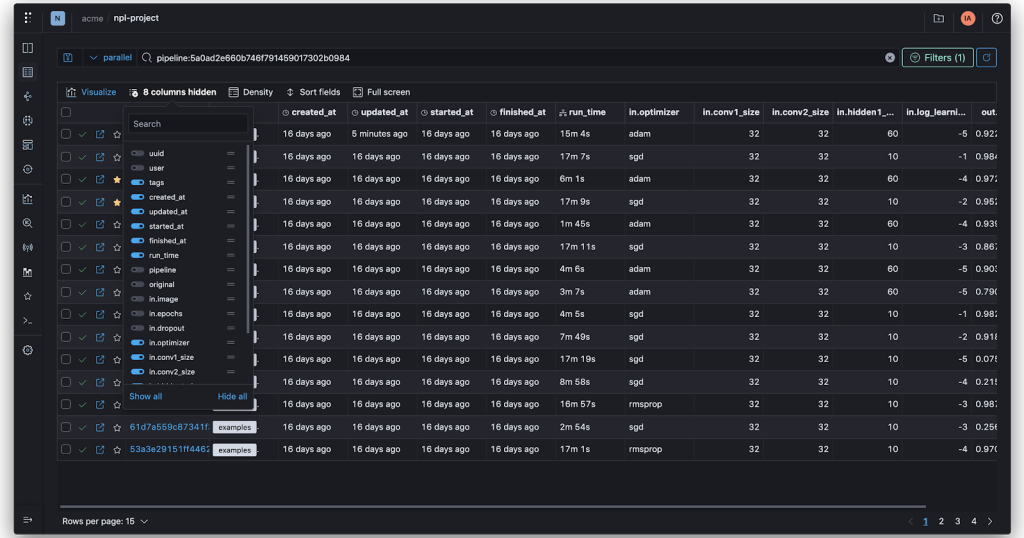1024x538 pixels.
Task: Open the settings gear in sidebar
Action: click(27, 350)
